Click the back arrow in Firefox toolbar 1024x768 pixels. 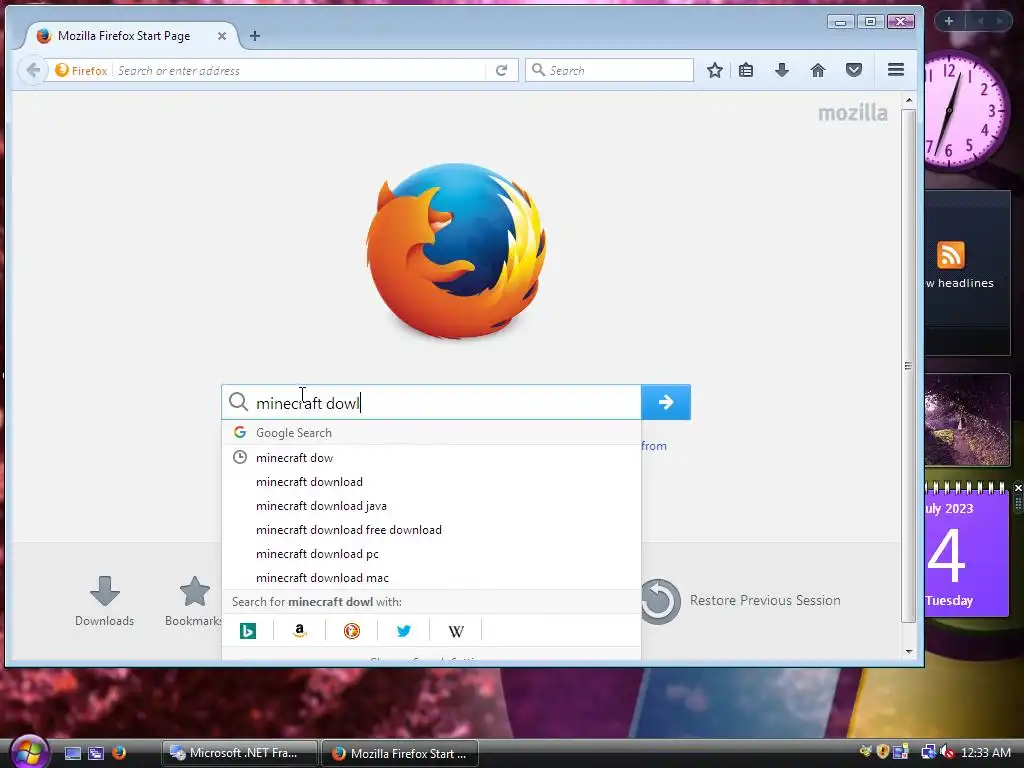[x=33, y=70]
